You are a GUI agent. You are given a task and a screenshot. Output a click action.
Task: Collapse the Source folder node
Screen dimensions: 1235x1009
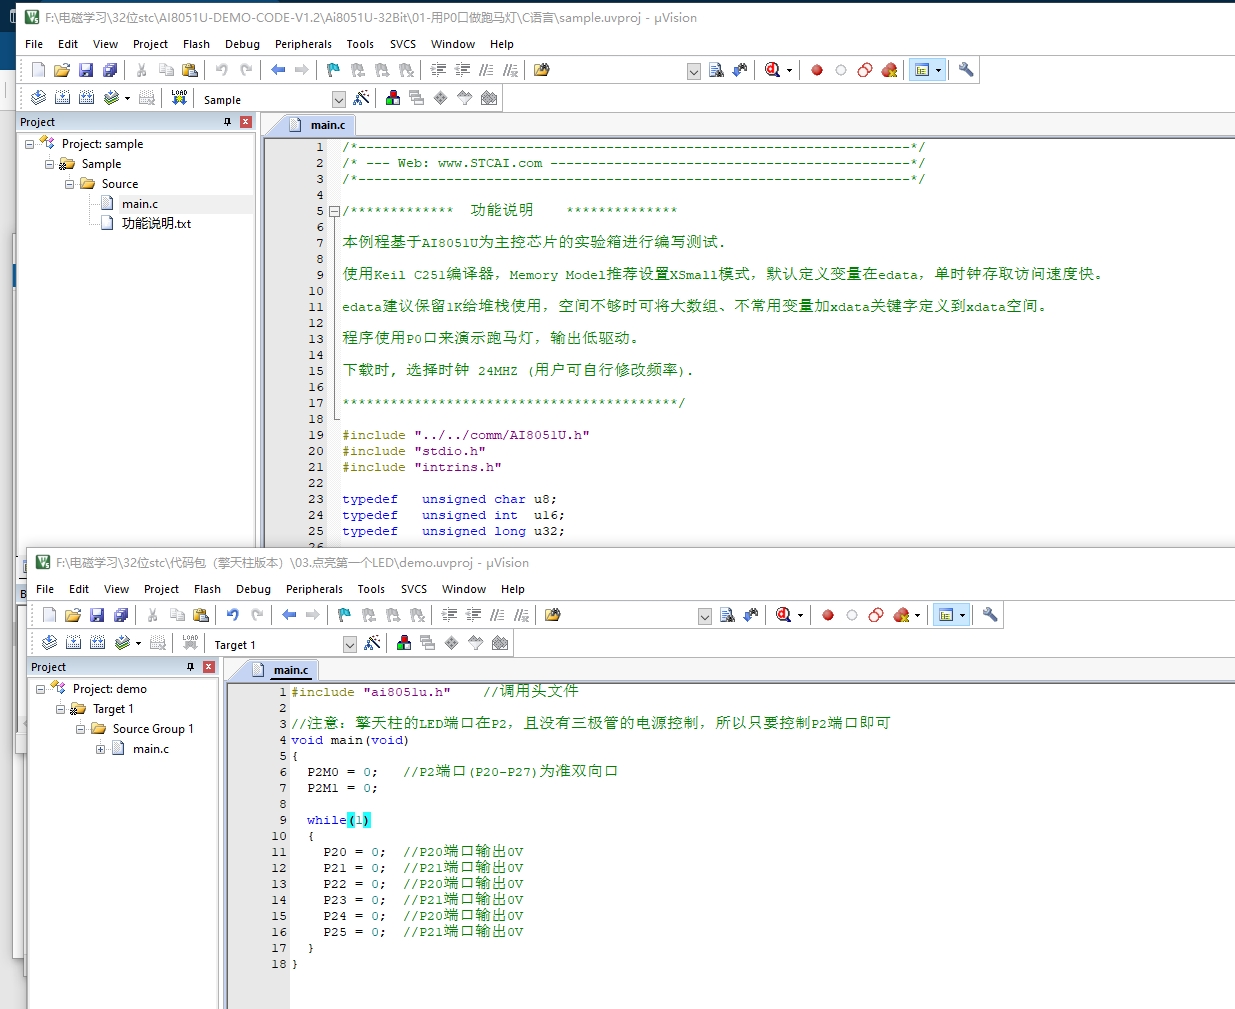coord(70,184)
